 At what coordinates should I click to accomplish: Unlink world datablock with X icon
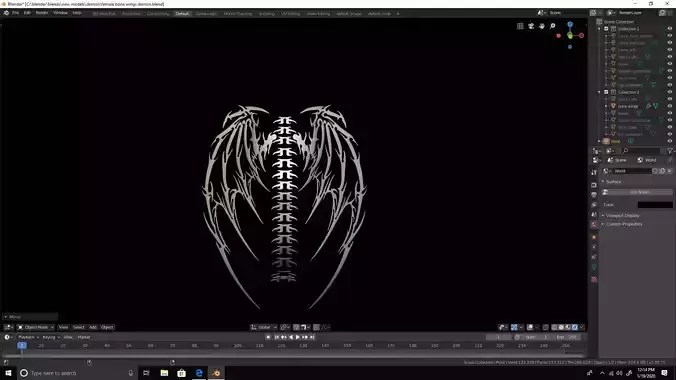(x=670, y=171)
